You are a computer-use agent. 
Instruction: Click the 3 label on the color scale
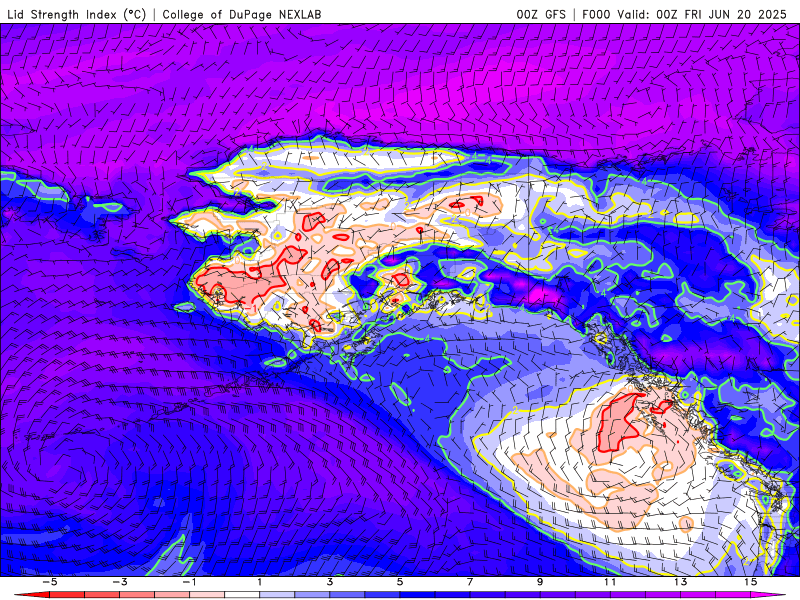click(330, 582)
